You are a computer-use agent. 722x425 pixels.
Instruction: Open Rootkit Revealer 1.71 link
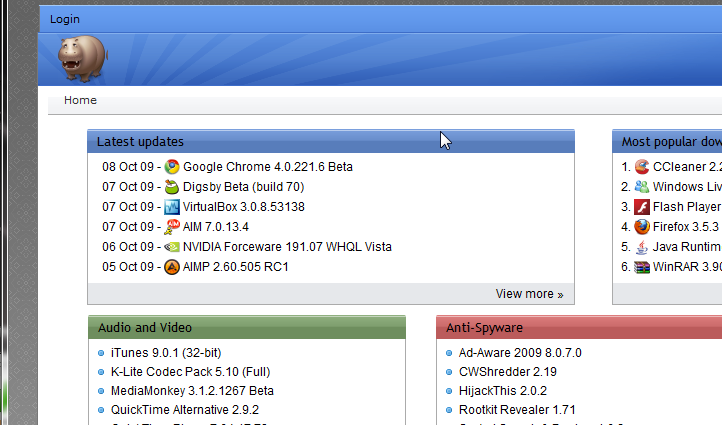(517, 410)
